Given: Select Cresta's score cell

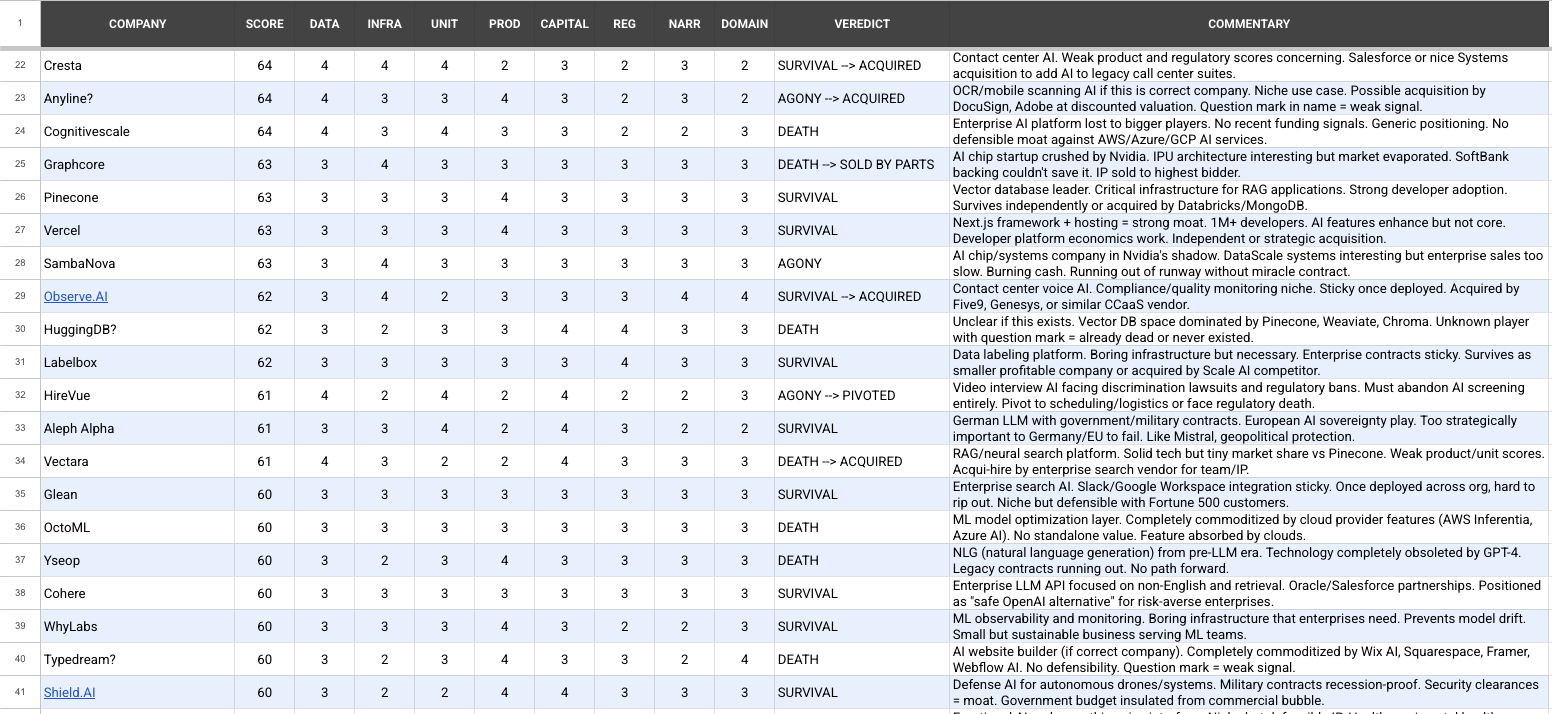Looking at the screenshot, I should pyautogui.click(x=265, y=66).
